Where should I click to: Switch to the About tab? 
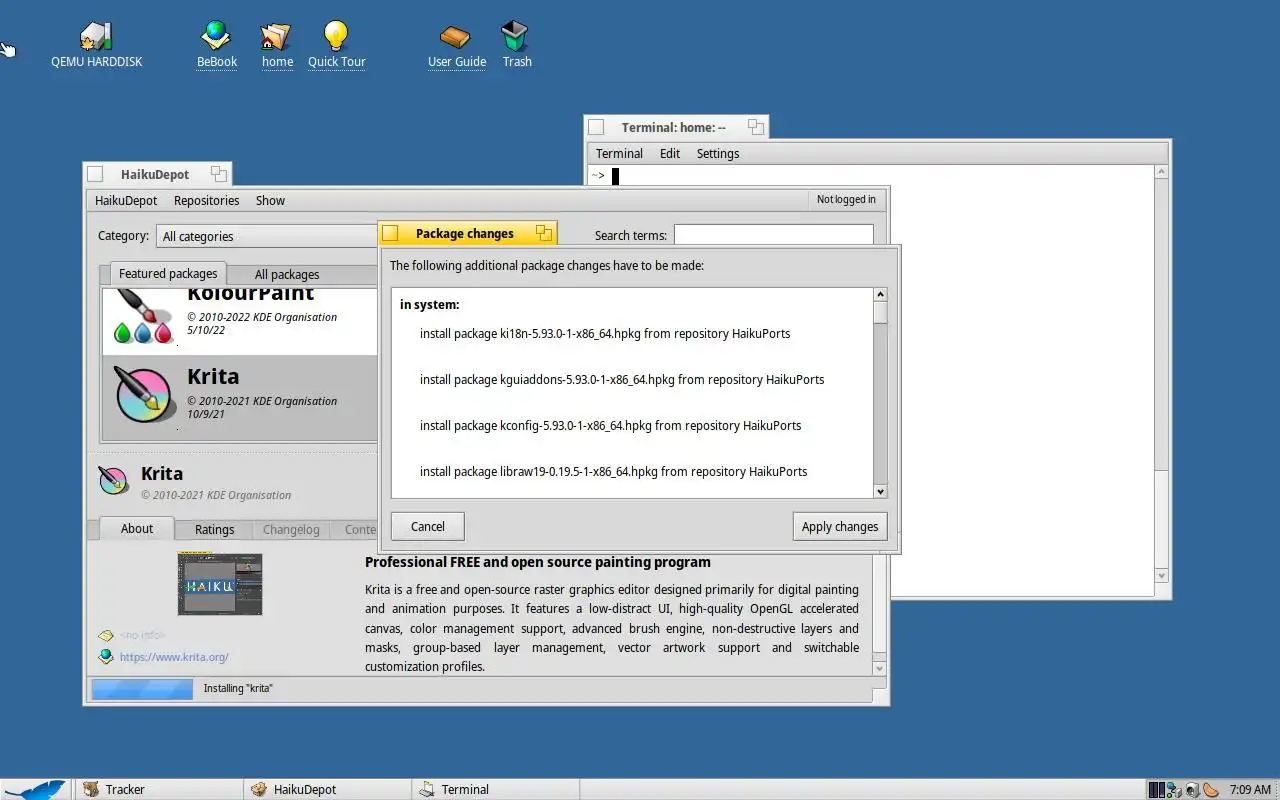(x=137, y=528)
